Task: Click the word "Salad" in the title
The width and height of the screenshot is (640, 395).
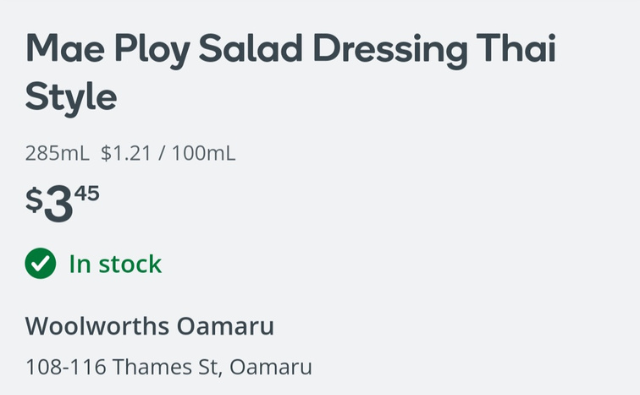Action: (x=250, y=48)
